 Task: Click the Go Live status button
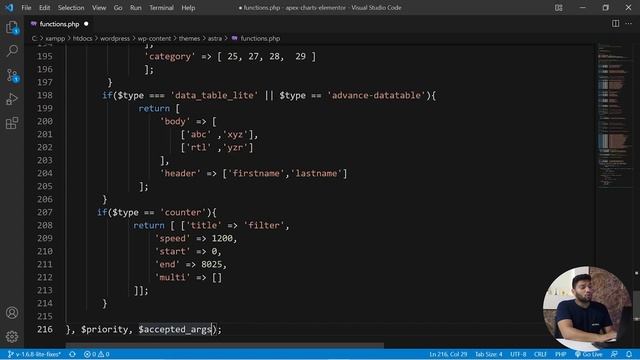(x=588, y=354)
